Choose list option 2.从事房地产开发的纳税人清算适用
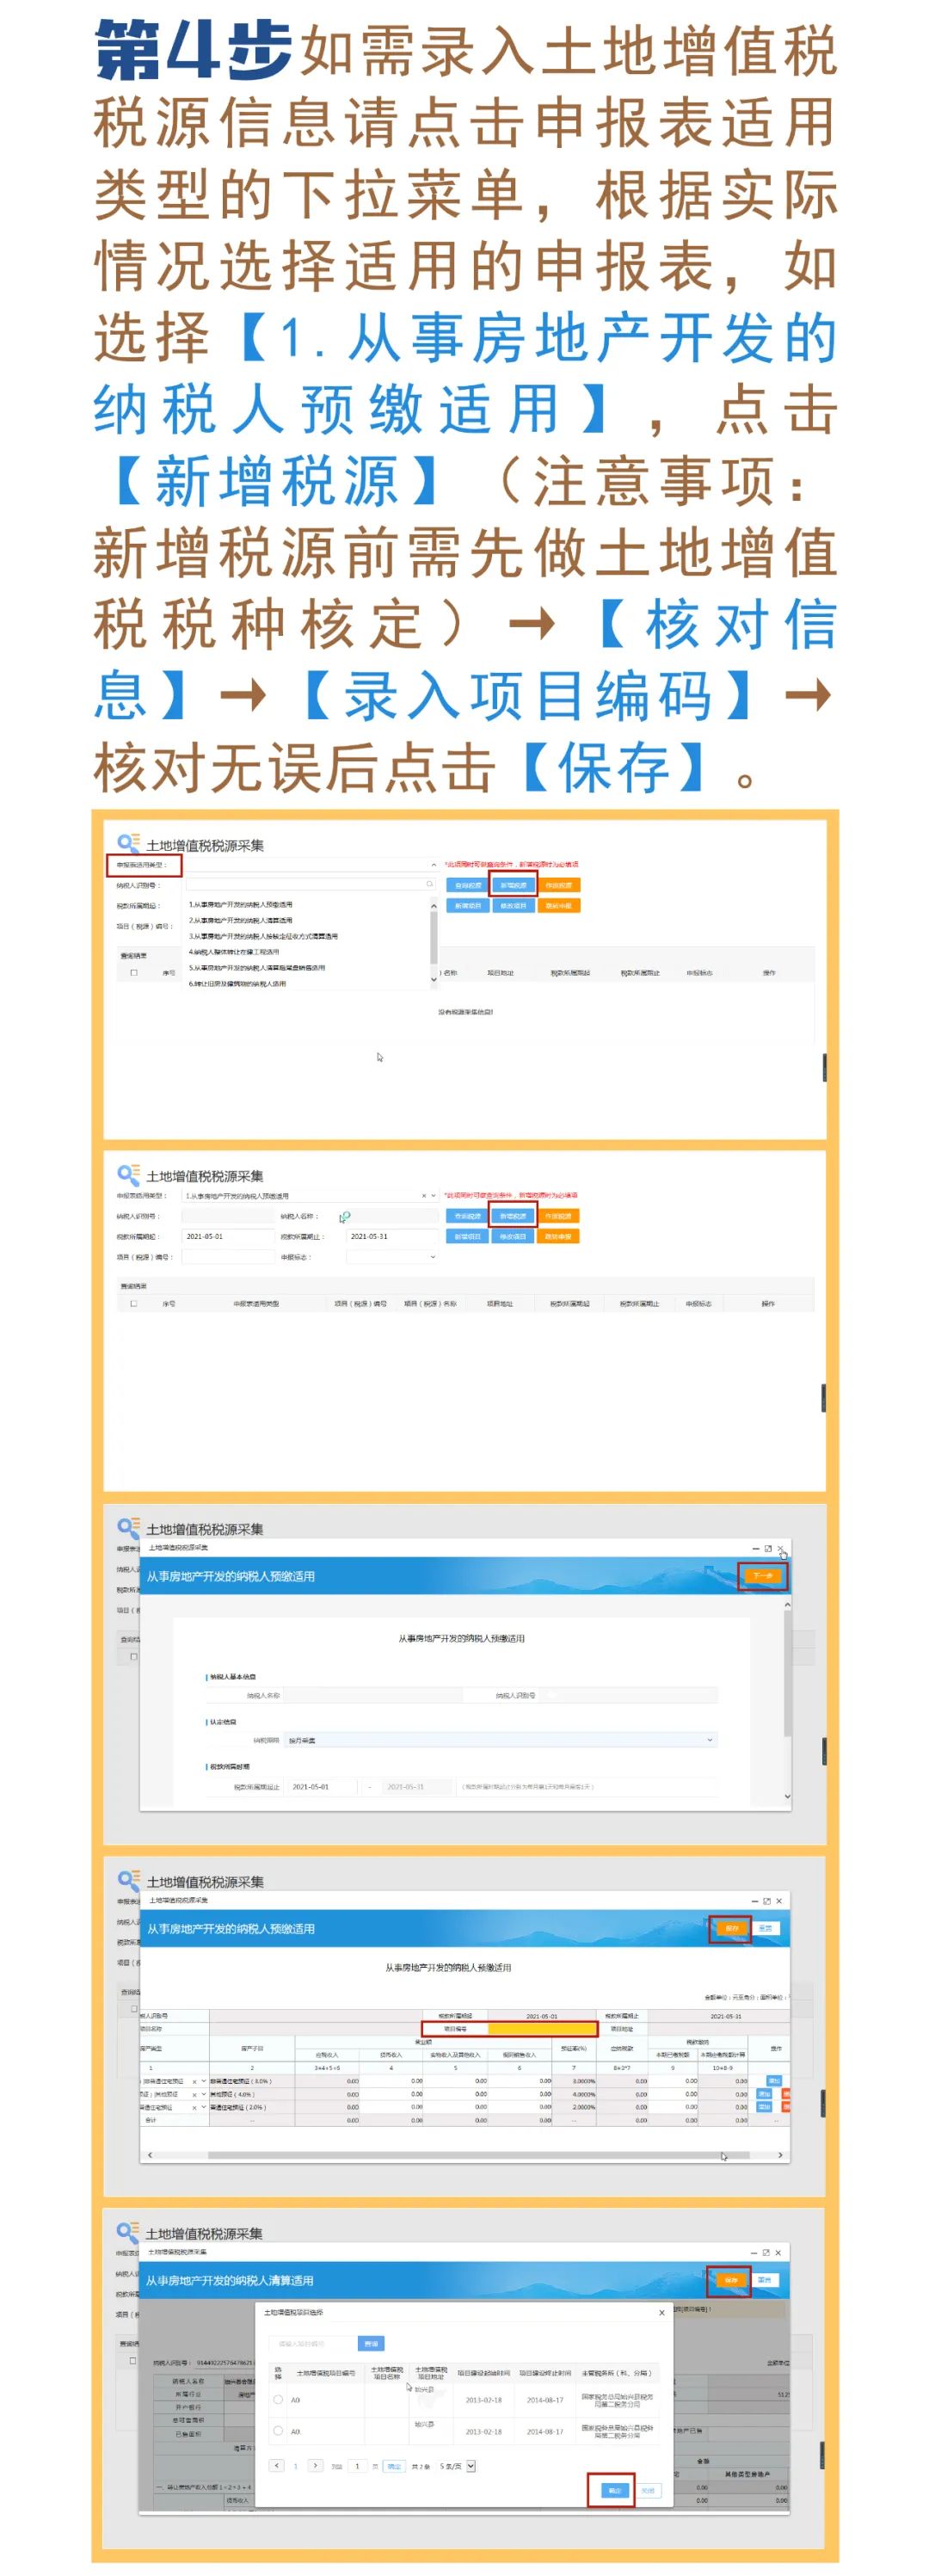929x2576 pixels. (x=240, y=920)
